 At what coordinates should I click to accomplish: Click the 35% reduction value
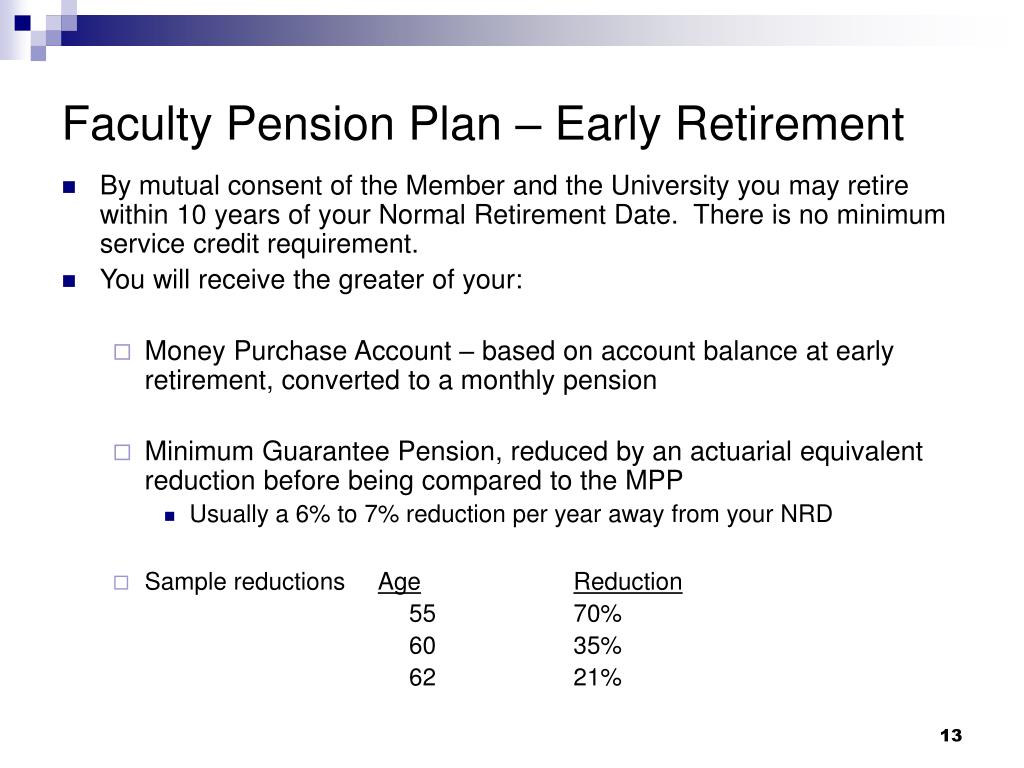tap(597, 646)
